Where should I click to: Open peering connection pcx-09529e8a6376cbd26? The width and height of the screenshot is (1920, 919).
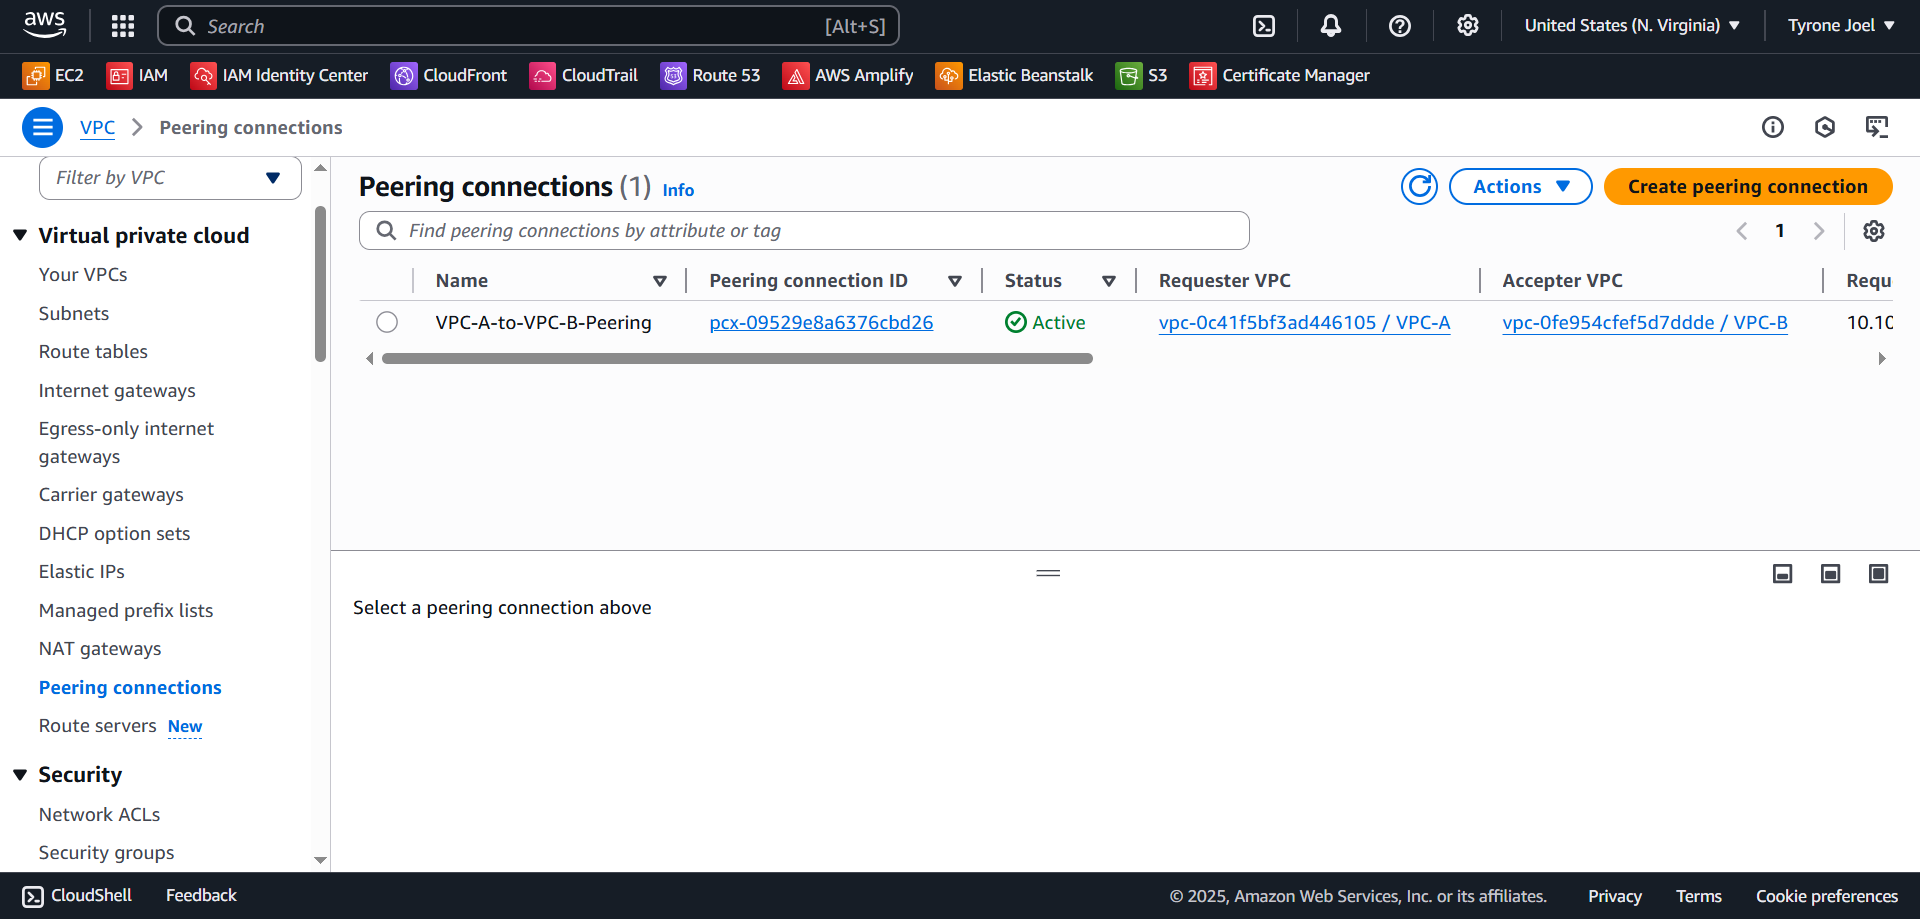(821, 322)
